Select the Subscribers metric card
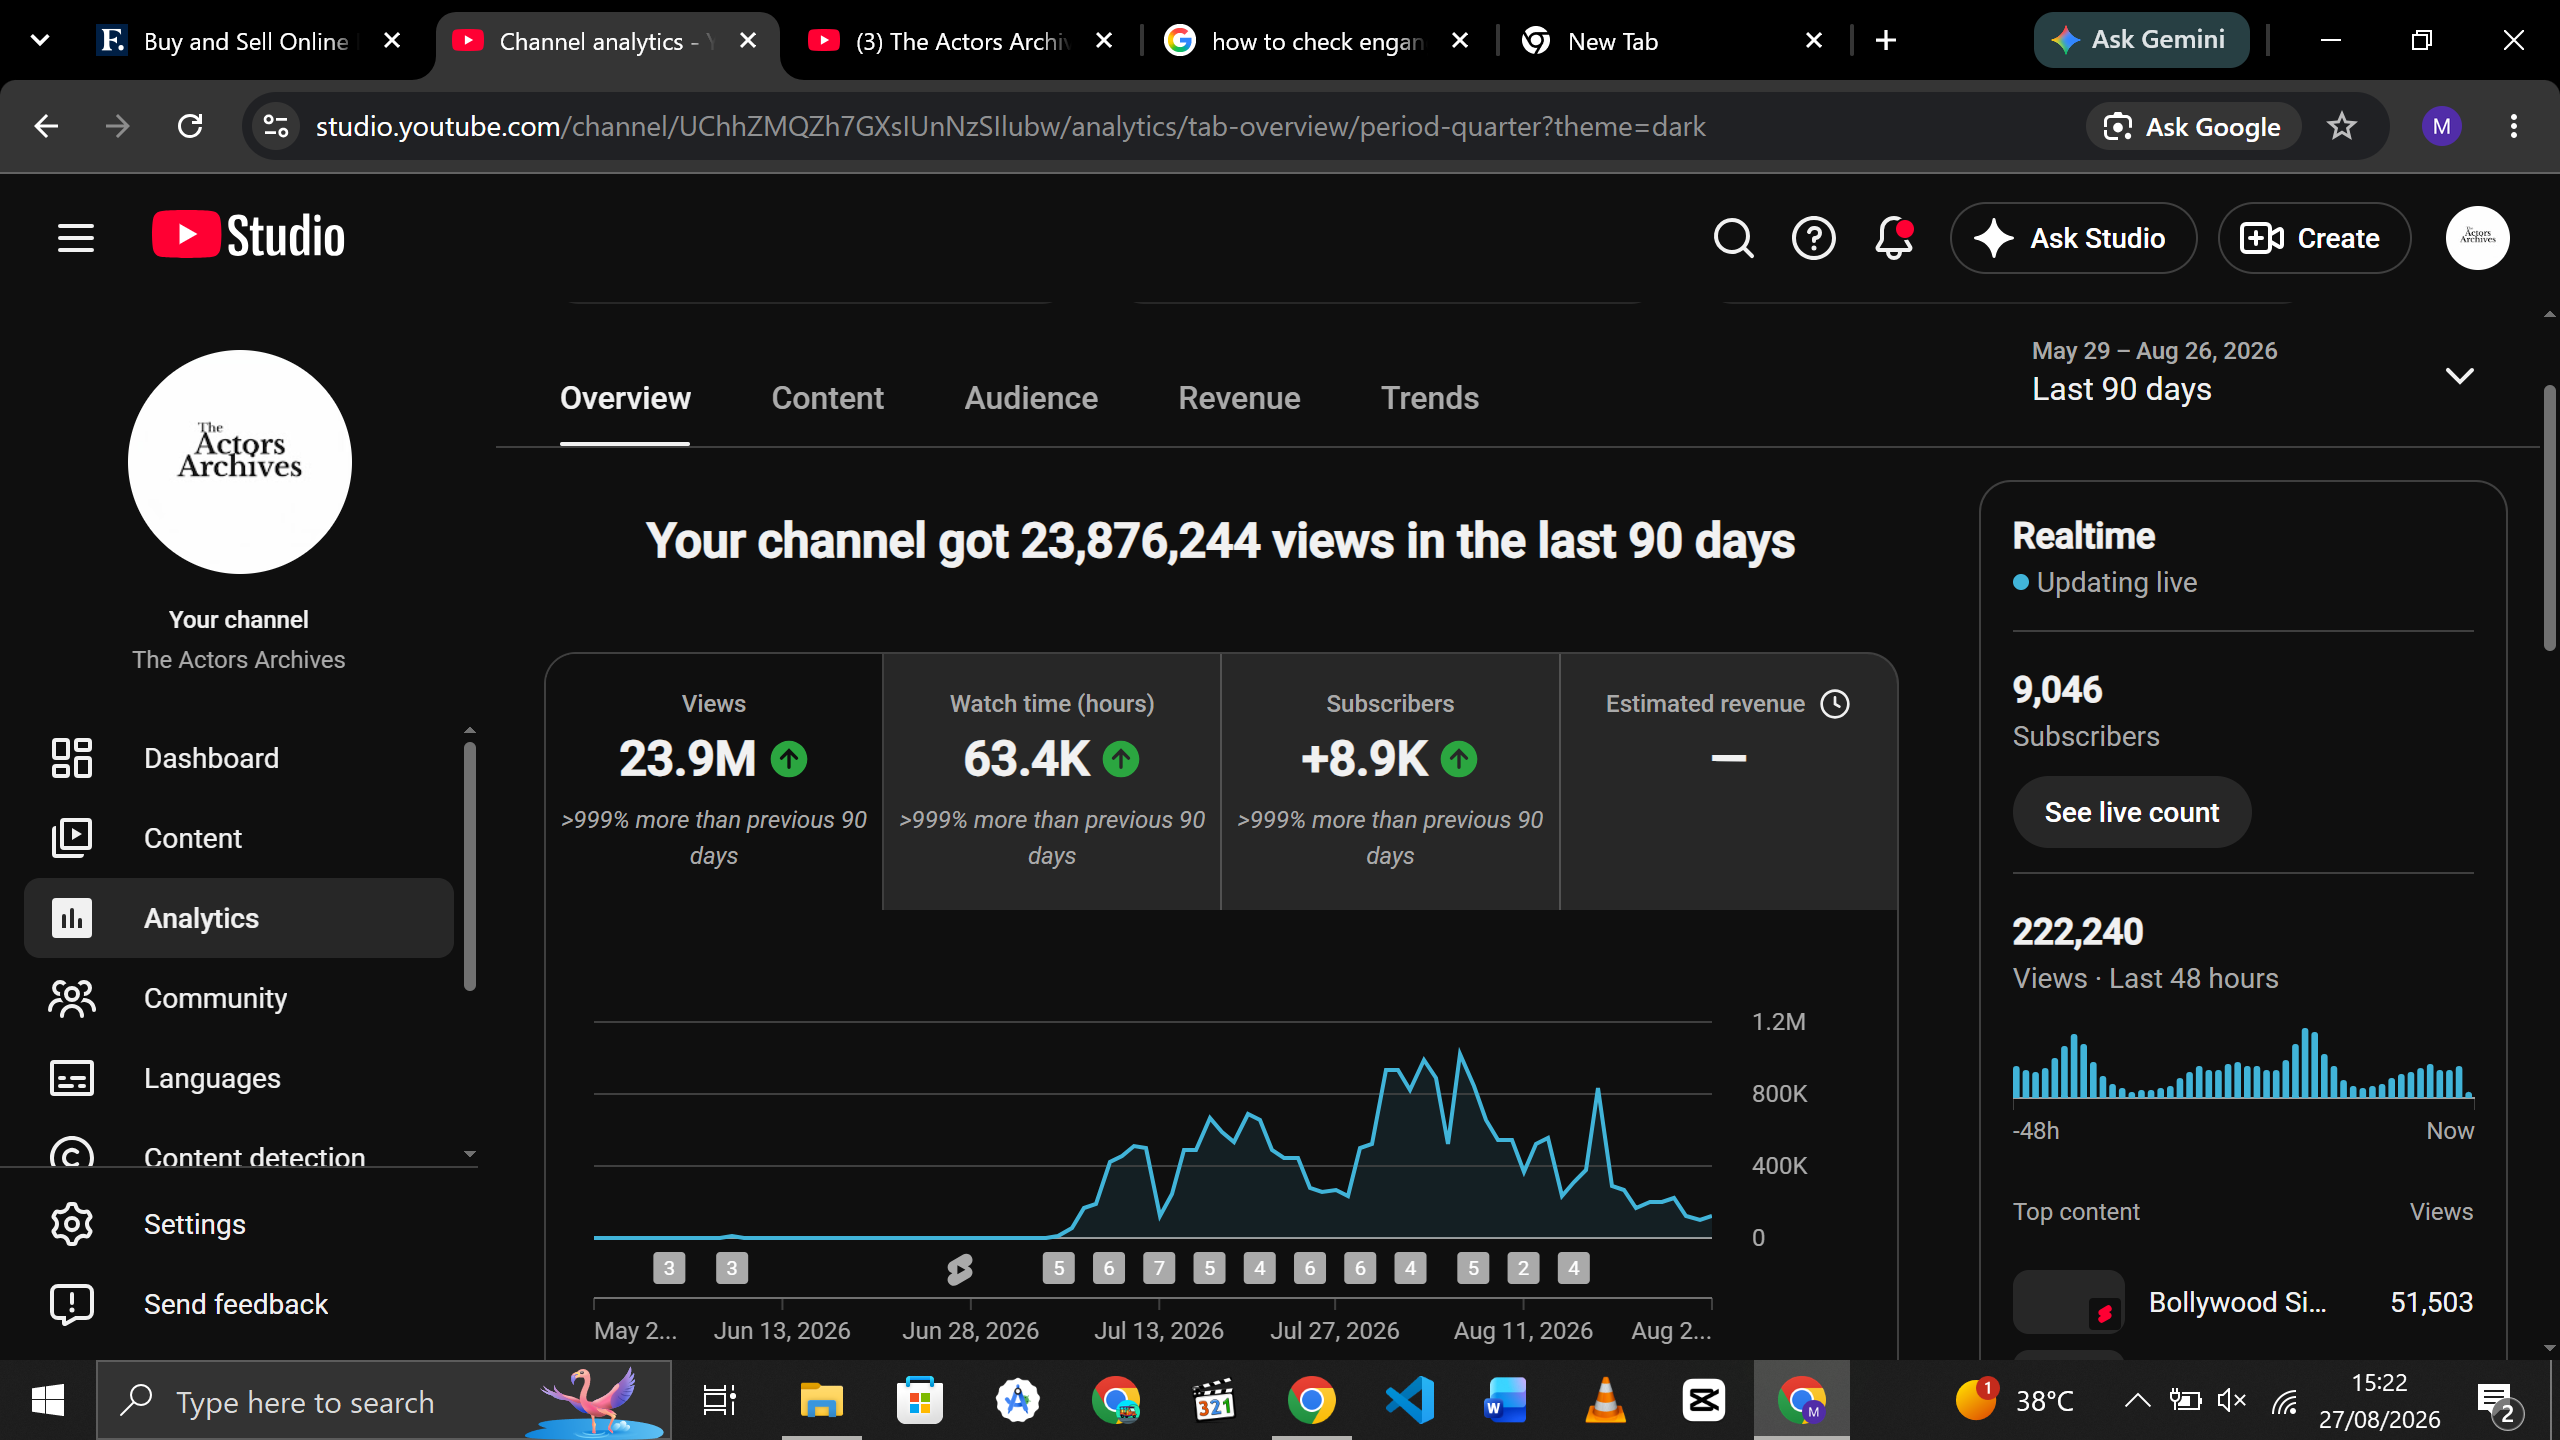This screenshot has height=1440, width=2560. pyautogui.click(x=1390, y=781)
